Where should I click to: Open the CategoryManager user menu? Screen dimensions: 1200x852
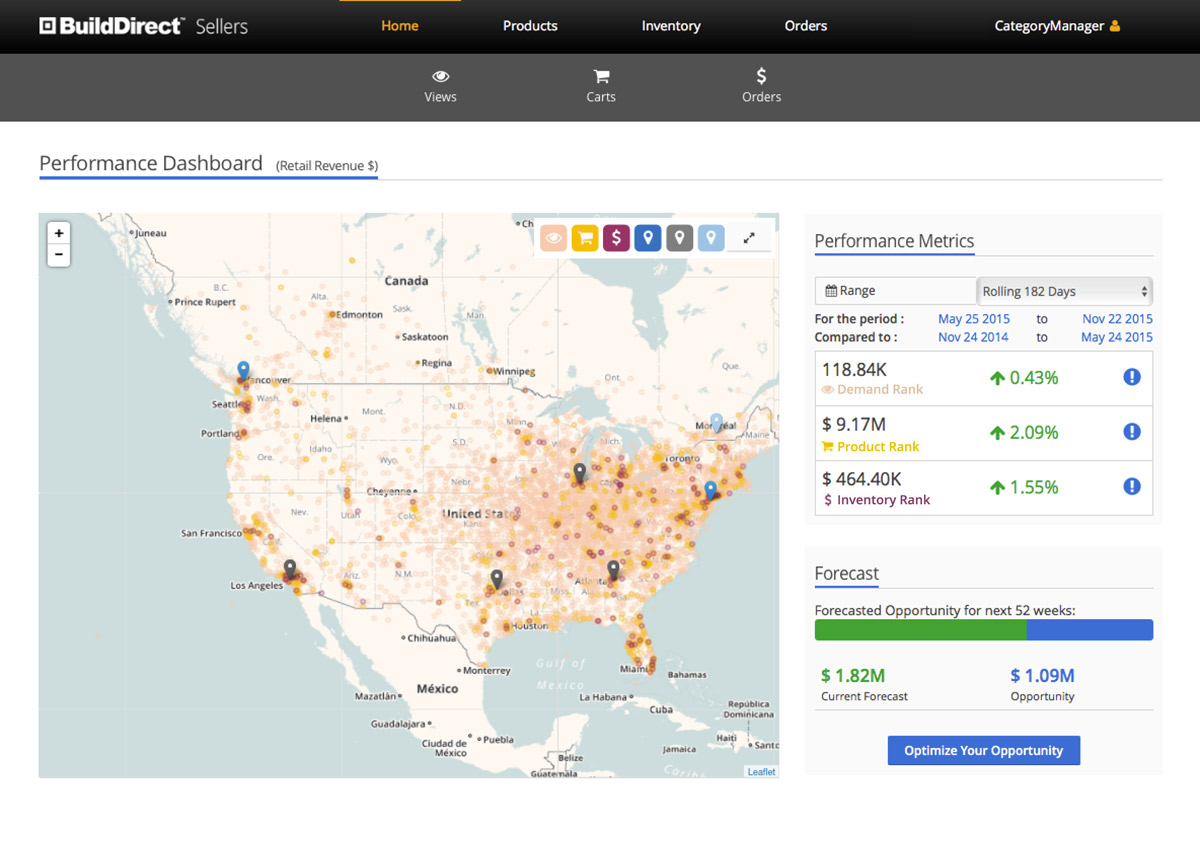1056,26
